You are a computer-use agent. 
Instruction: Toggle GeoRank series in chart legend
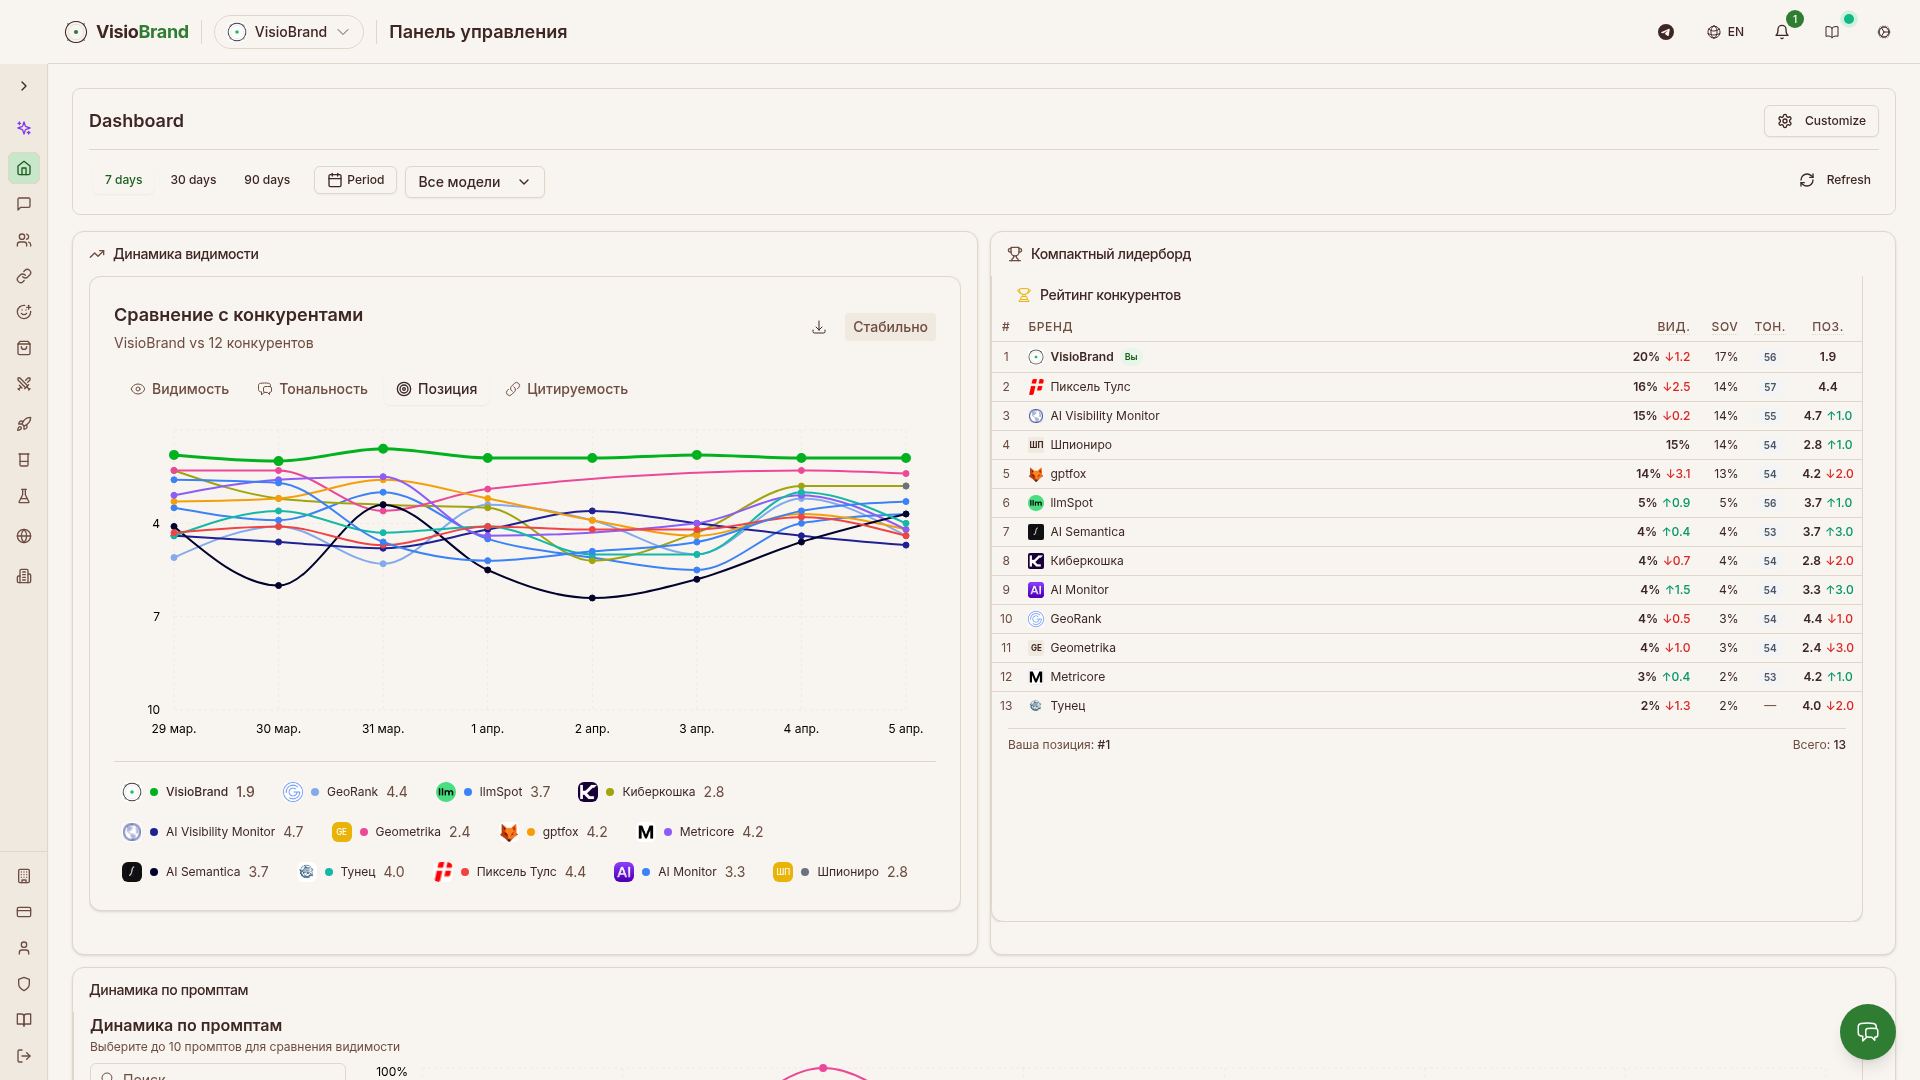[x=352, y=792]
